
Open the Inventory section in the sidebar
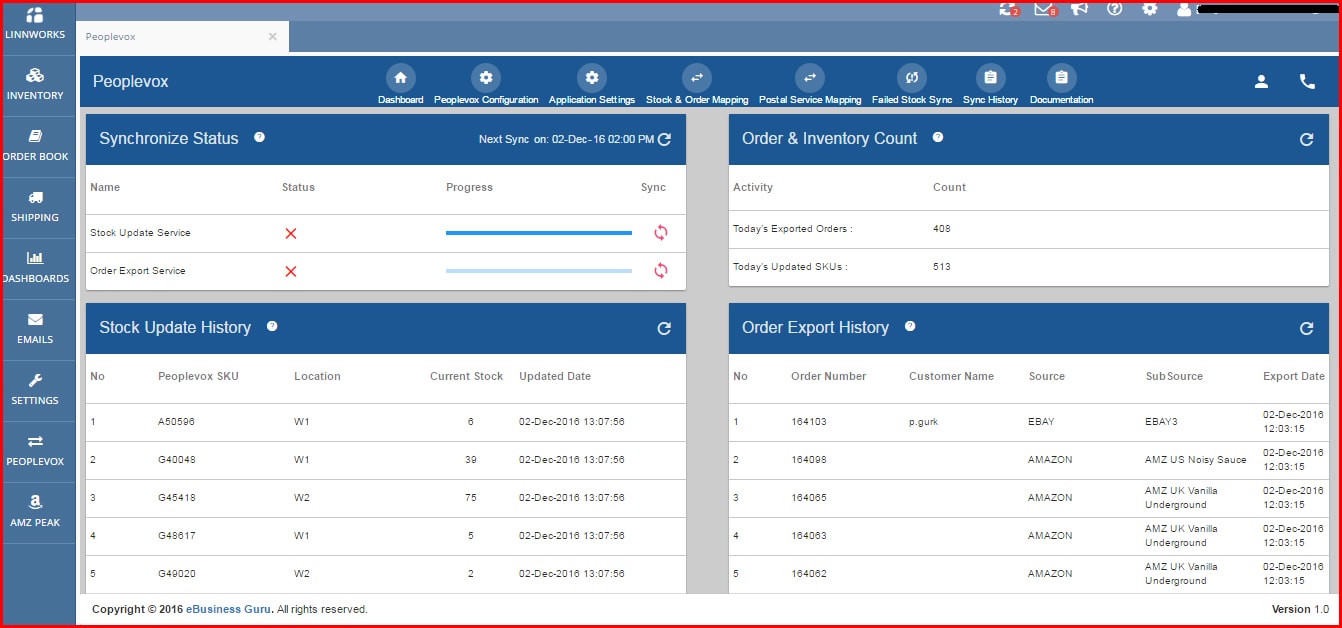click(x=36, y=85)
